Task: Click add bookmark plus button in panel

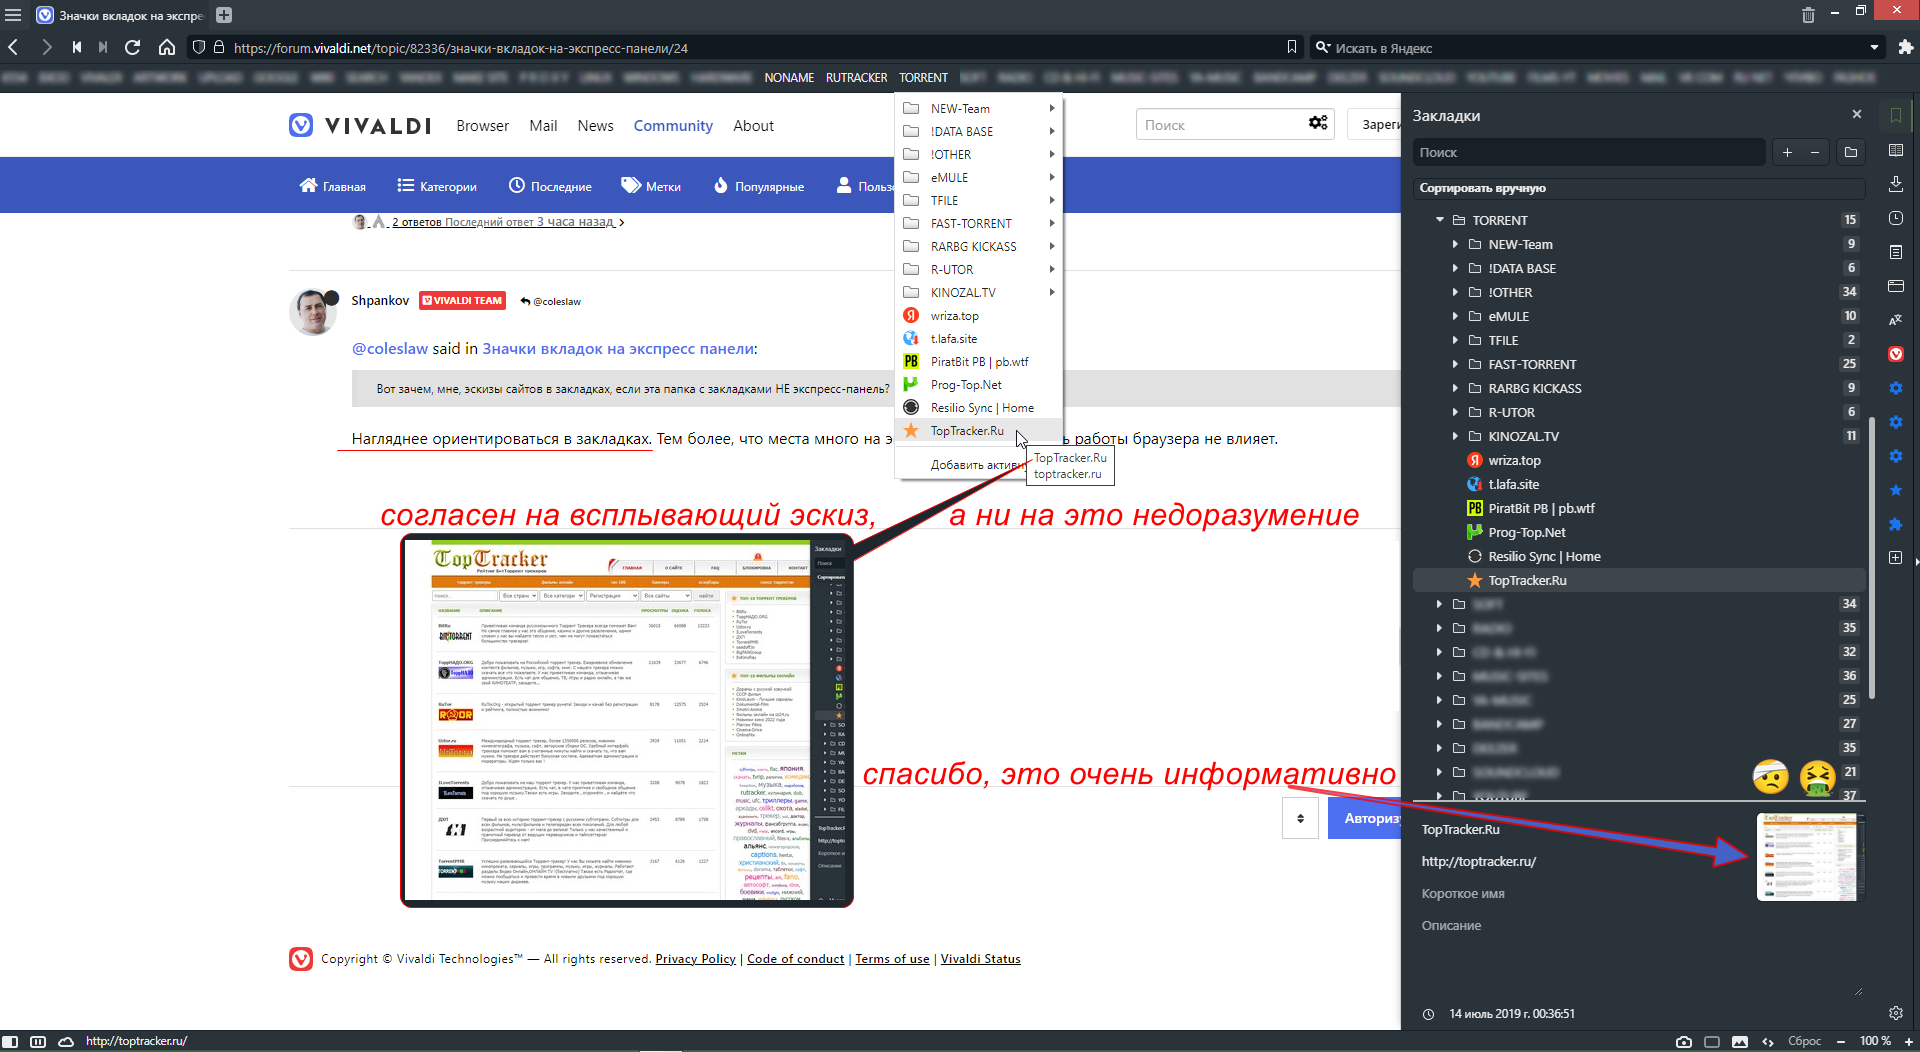Action: coord(1787,152)
